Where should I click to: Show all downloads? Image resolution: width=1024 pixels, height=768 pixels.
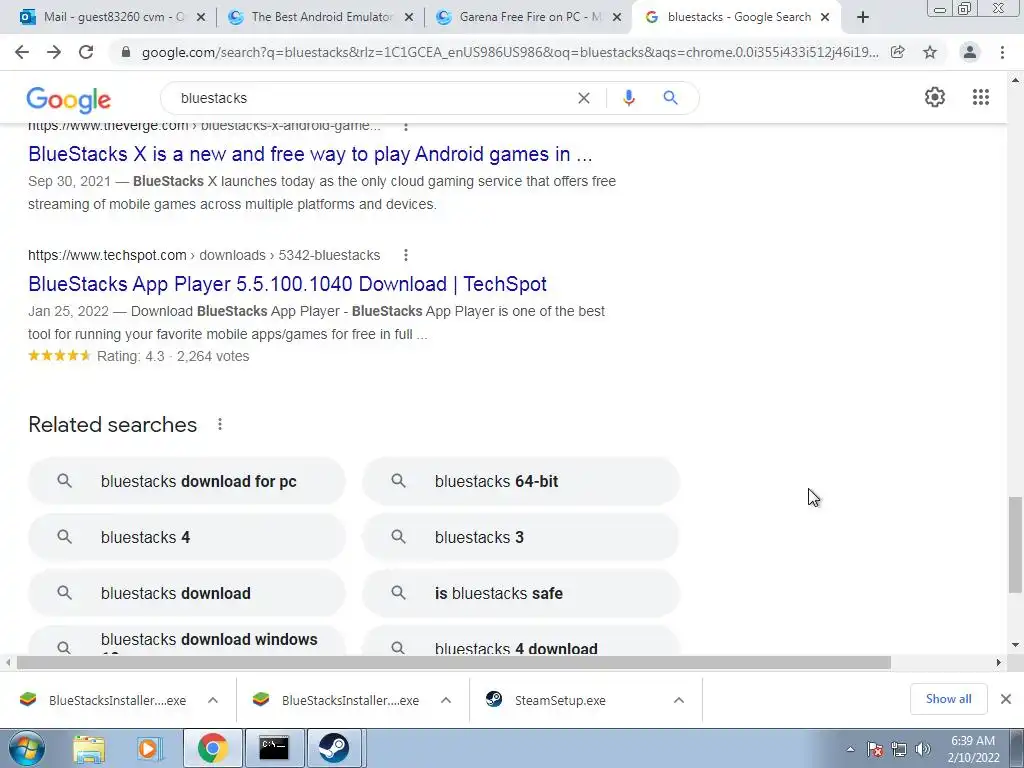[948, 699]
